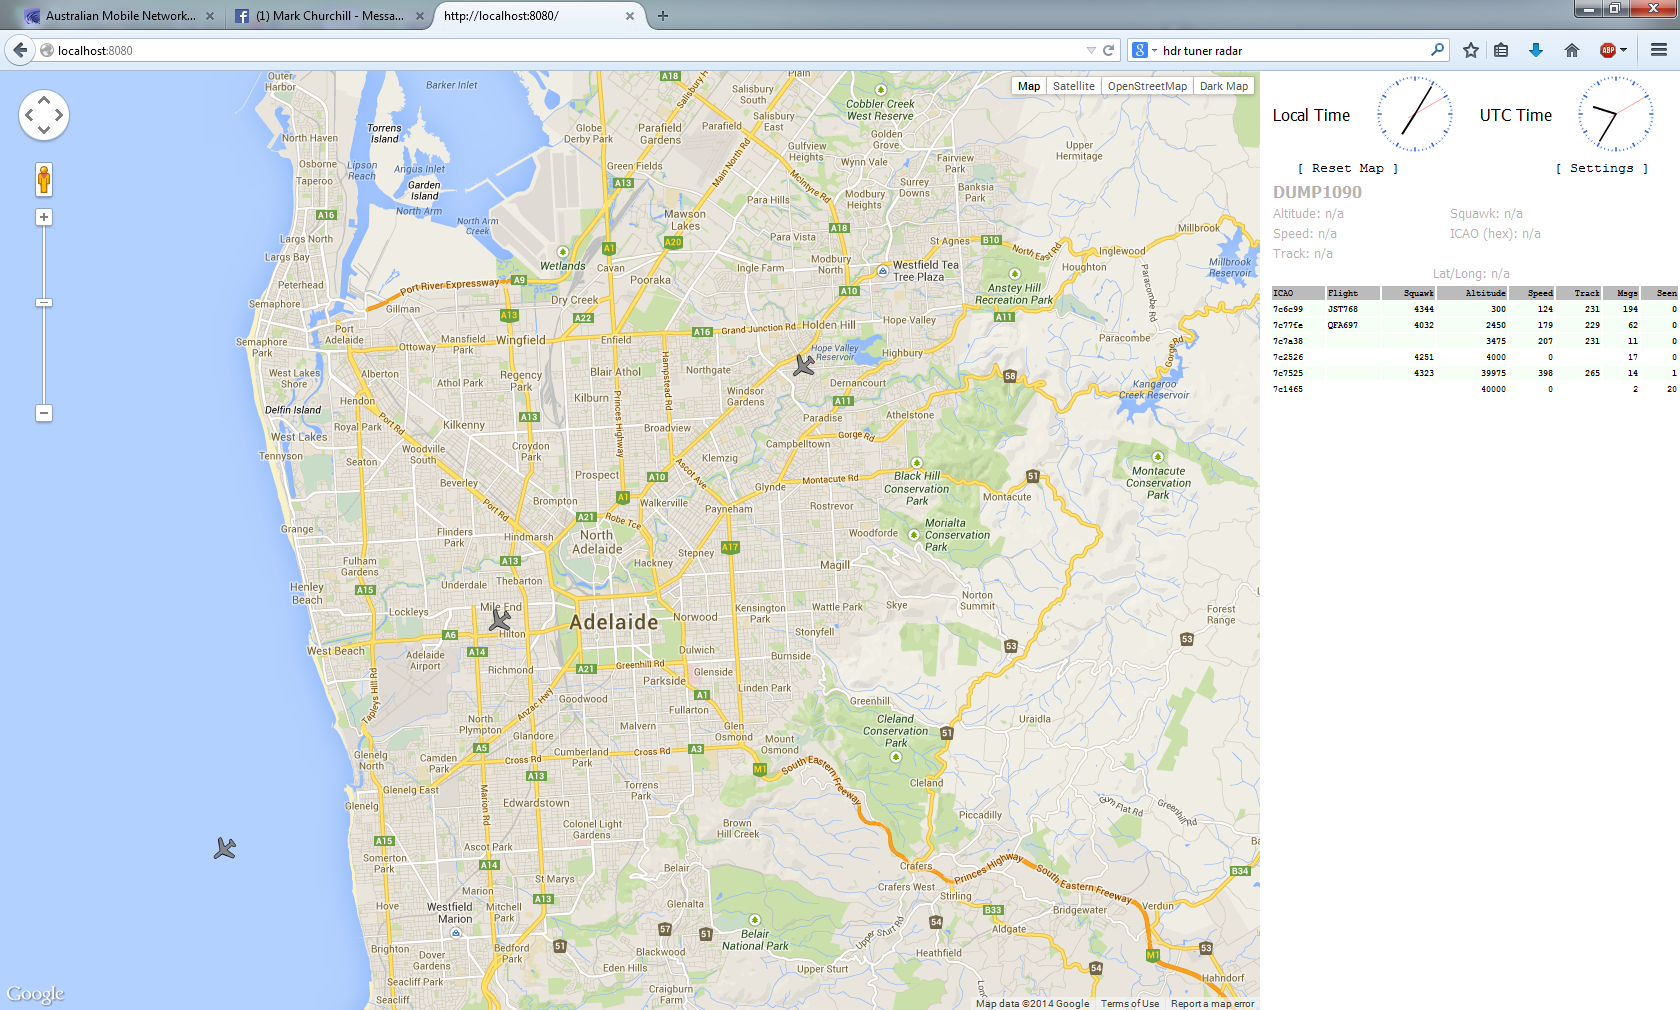Sort the aircraft table by Altitude column
This screenshot has width=1680, height=1010.
(x=1473, y=293)
